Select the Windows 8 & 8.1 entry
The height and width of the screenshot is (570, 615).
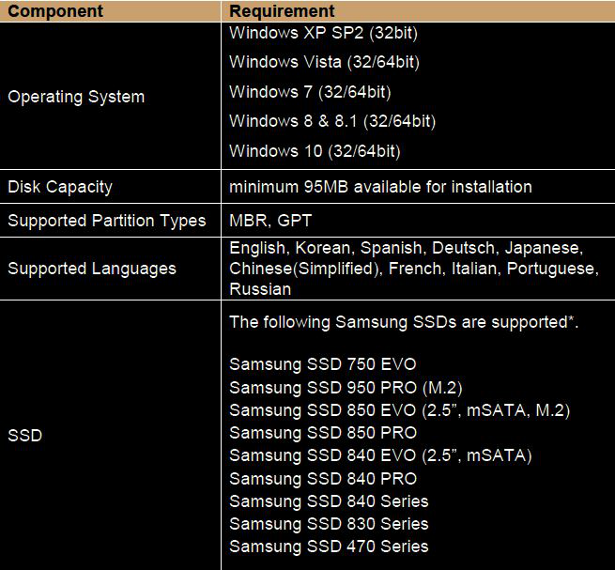coord(332,121)
